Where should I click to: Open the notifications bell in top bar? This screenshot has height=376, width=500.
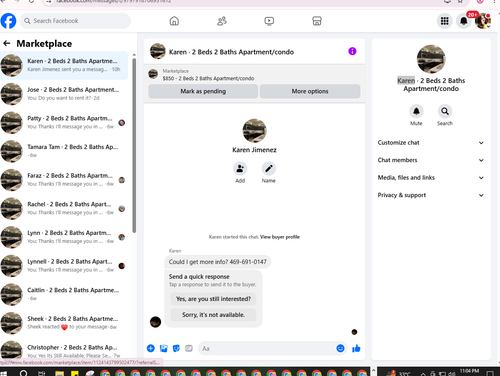pos(464,21)
